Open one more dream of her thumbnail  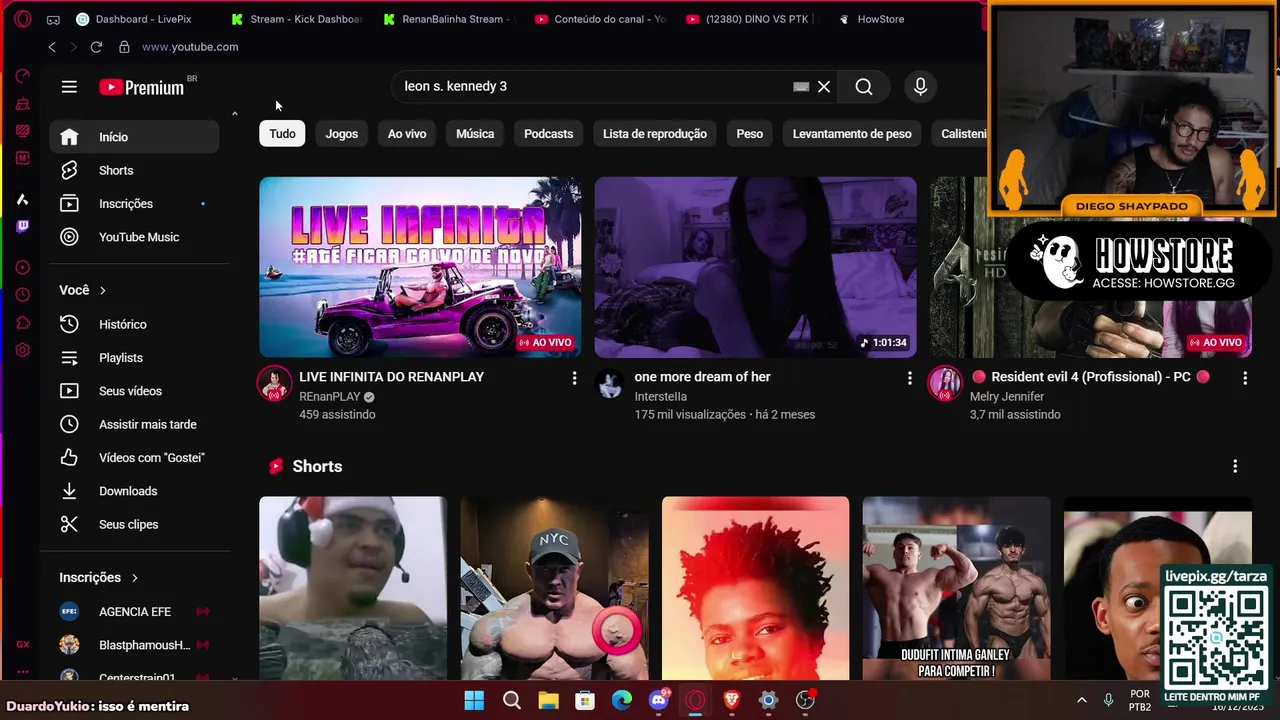pyautogui.click(x=755, y=267)
